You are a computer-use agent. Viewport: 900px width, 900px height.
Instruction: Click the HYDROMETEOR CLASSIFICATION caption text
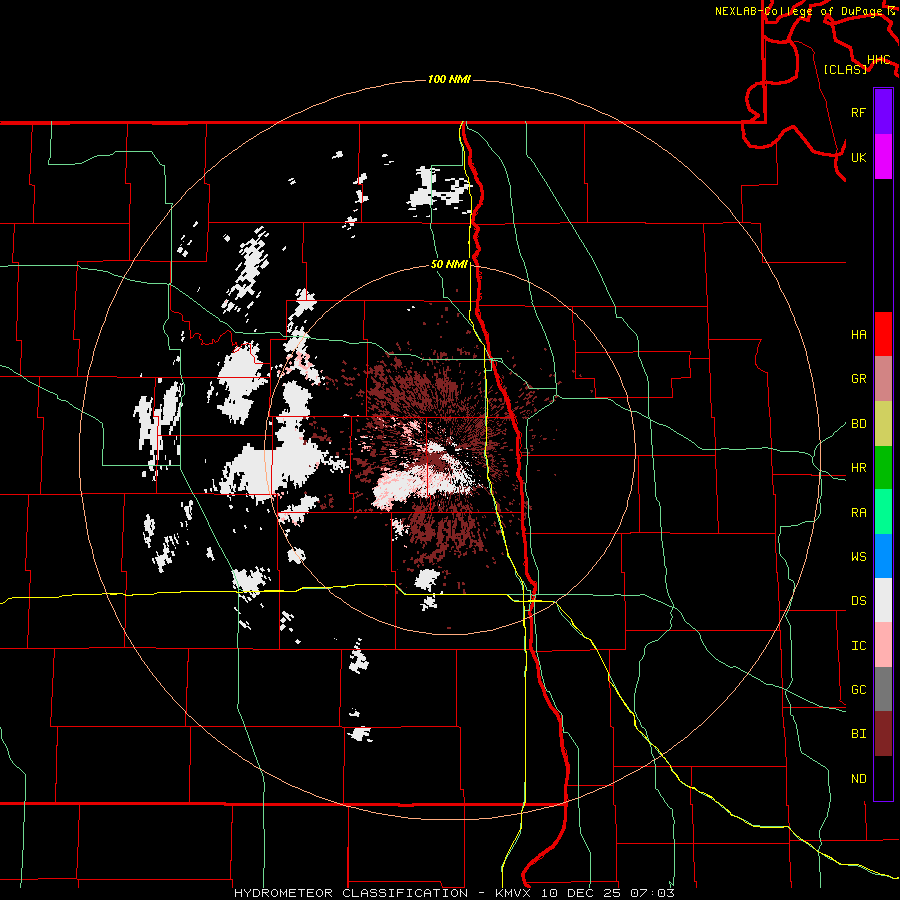[351, 893]
